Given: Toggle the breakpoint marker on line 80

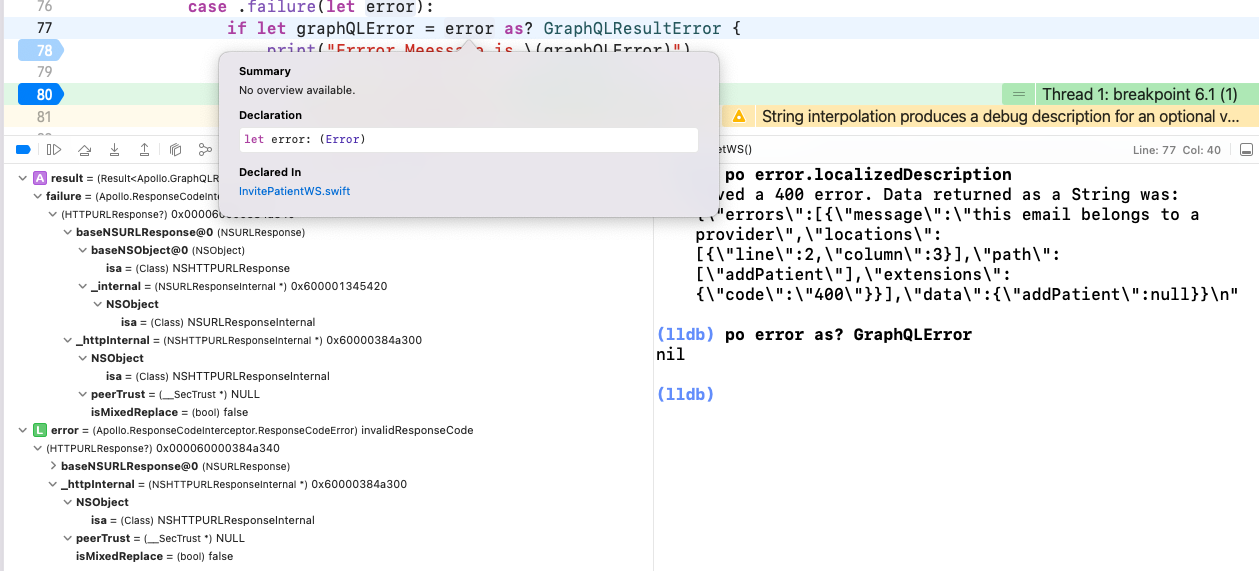Looking at the screenshot, I should [40, 95].
